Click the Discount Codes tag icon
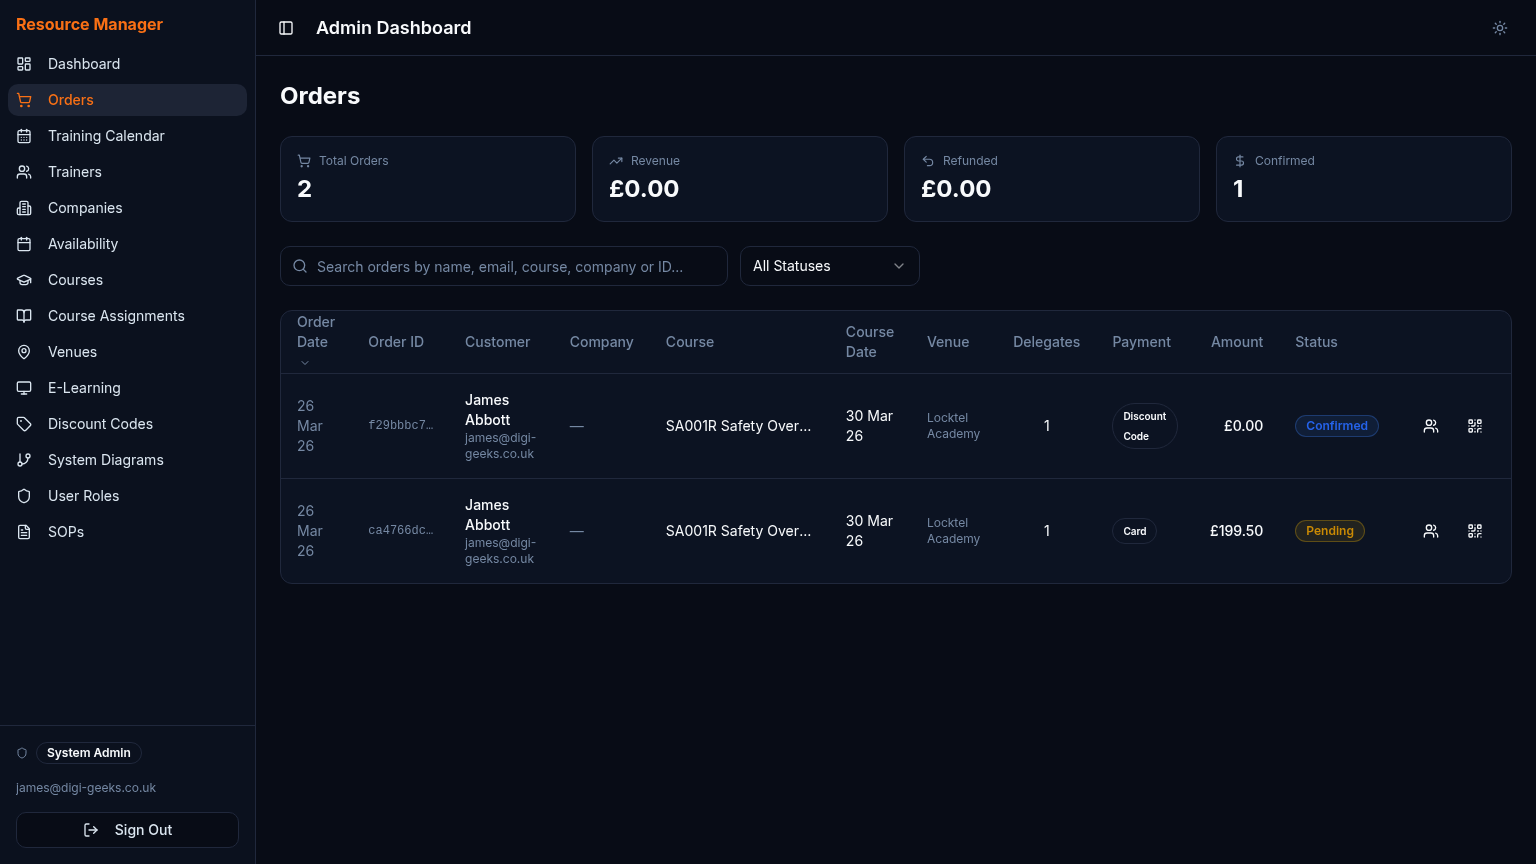Screen dimensions: 1536x864 (x=24, y=424)
